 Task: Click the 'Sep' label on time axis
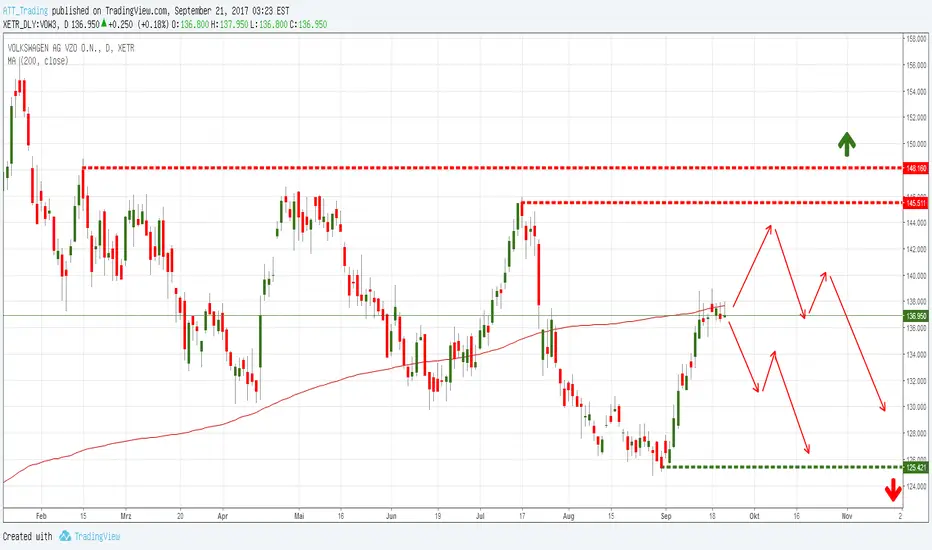click(x=666, y=516)
